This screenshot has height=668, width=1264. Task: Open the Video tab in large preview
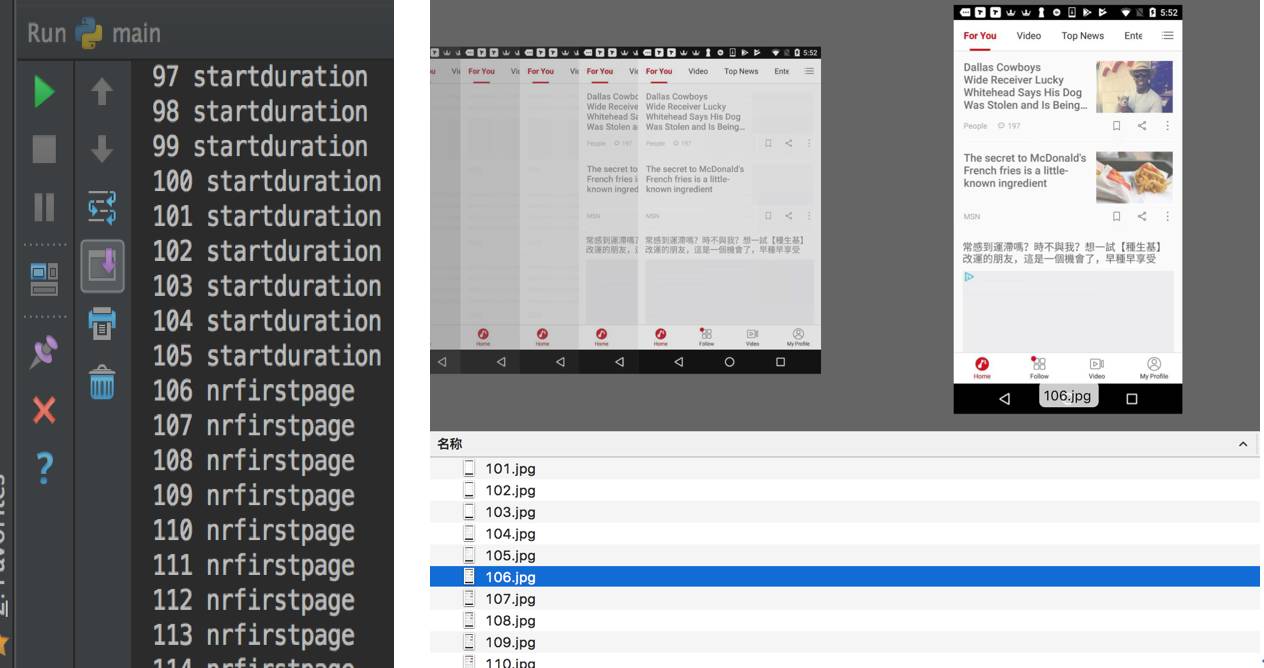click(1029, 36)
